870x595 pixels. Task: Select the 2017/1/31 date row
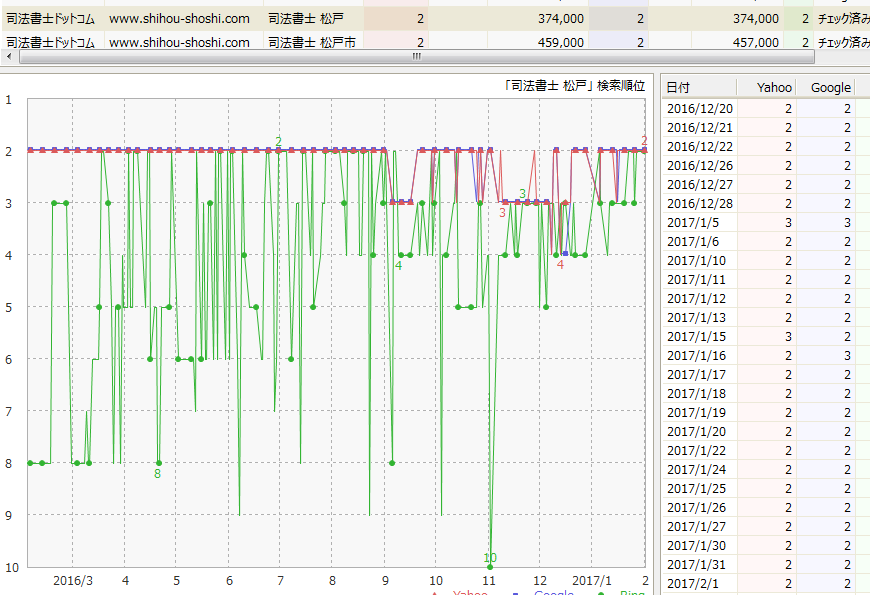(x=766, y=564)
